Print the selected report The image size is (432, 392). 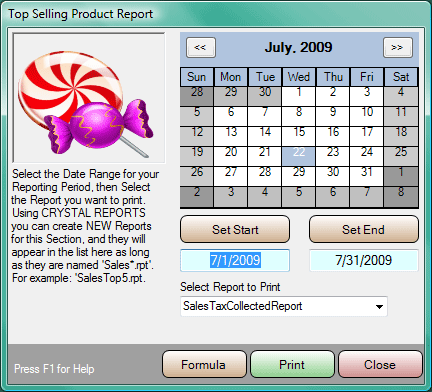coord(292,364)
